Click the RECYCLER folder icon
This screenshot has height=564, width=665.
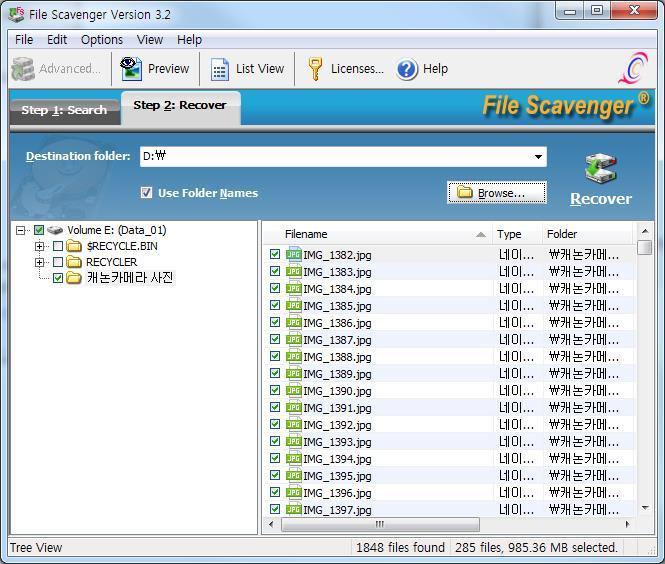(x=74, y=262)
